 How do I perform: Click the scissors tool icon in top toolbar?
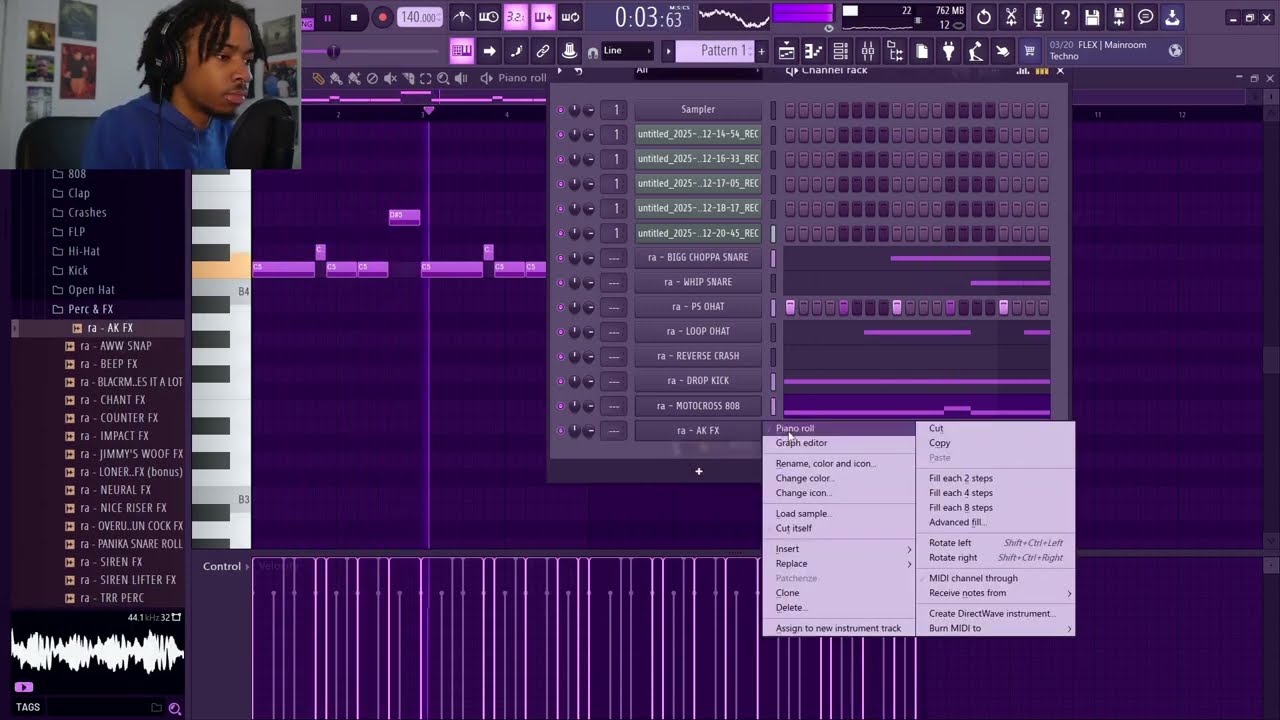click(x=1011, y=17)
